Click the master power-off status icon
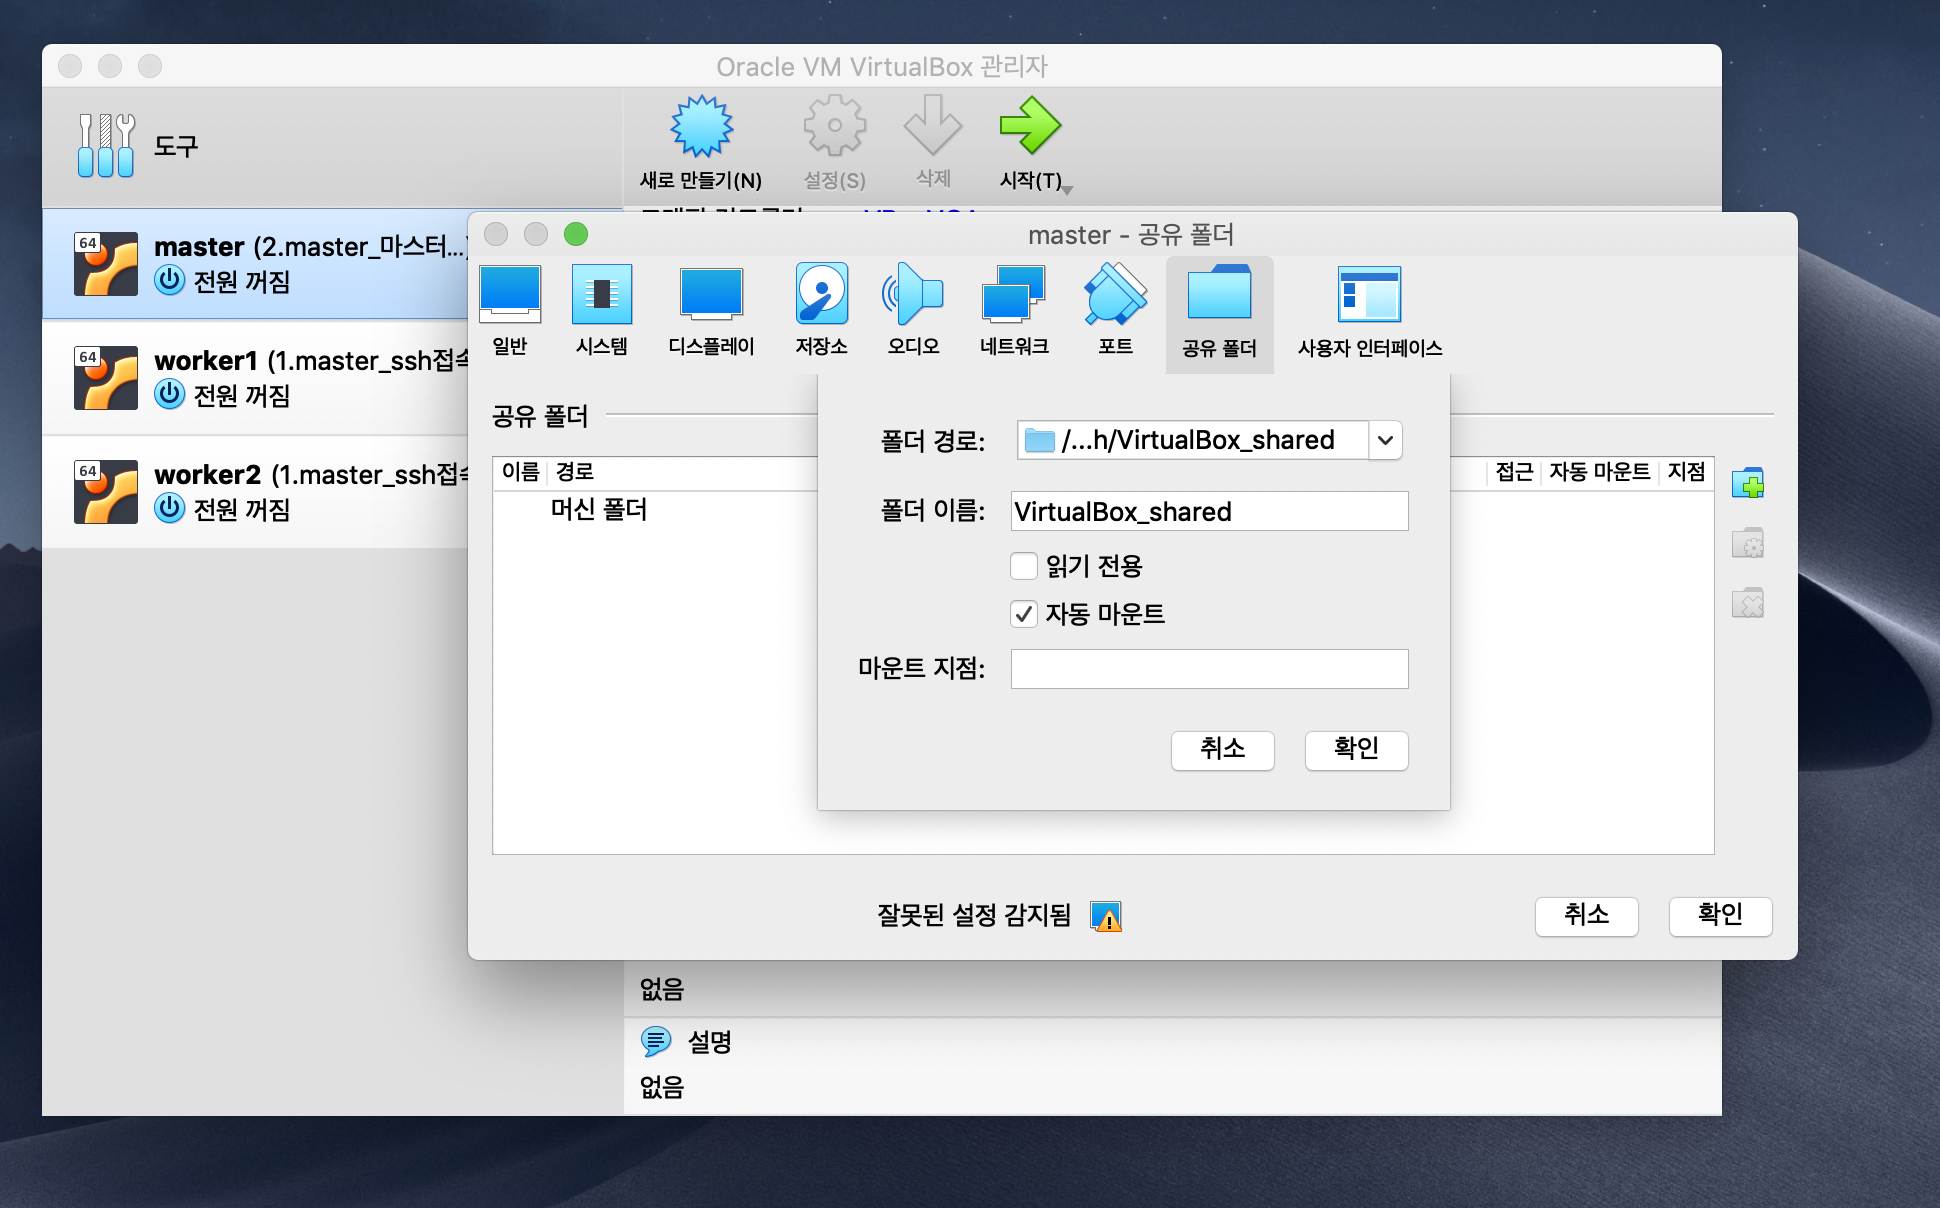The width and height of the screenshot is (1940, 1208). click(170, 280)
